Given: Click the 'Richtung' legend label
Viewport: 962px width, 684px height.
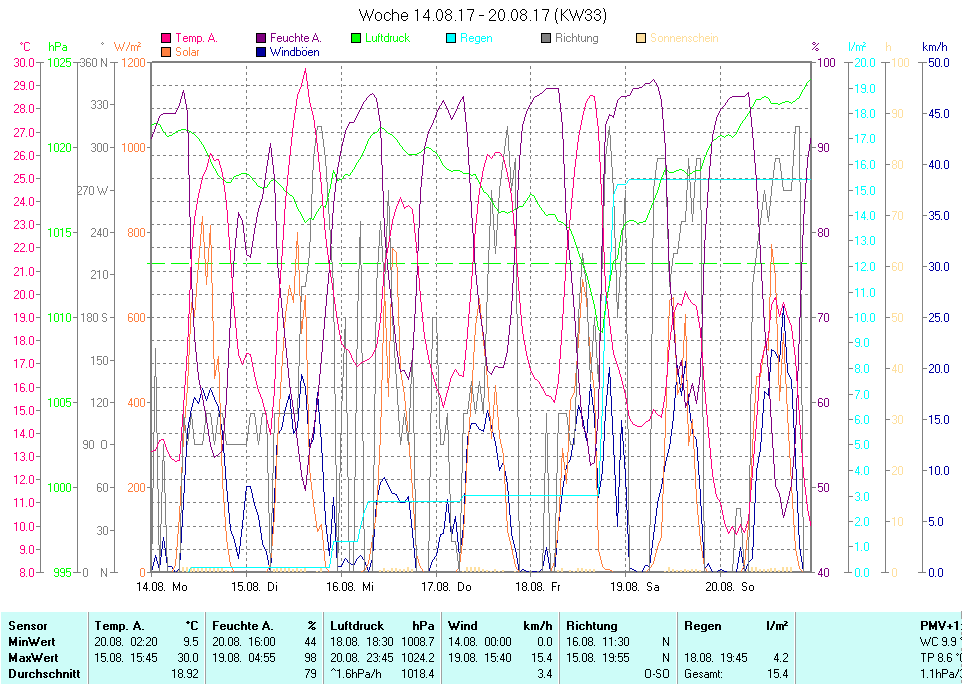Looking at the screenshot, I should [x=577, y=38].
